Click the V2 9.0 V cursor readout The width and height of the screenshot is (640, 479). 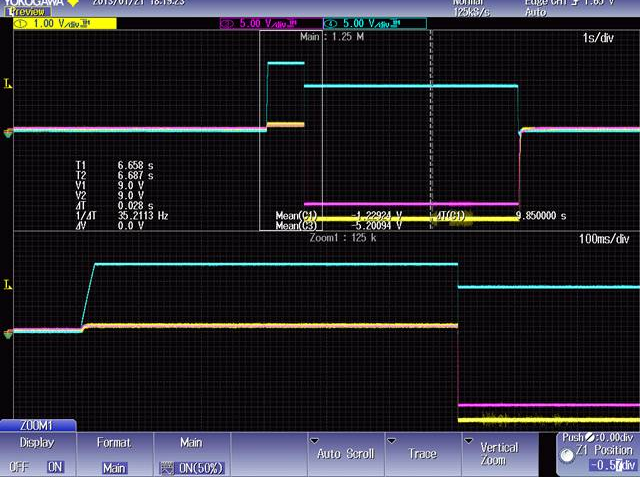109,195
